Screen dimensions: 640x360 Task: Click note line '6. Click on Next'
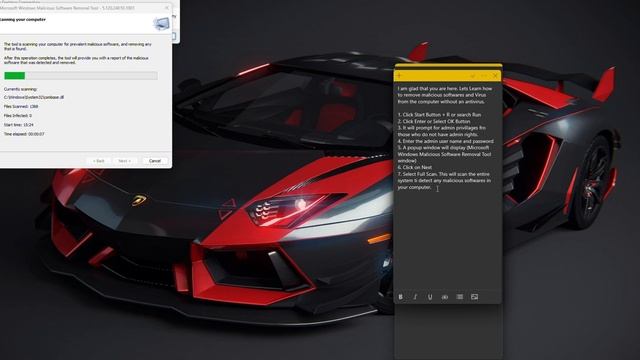click(415, 167)
